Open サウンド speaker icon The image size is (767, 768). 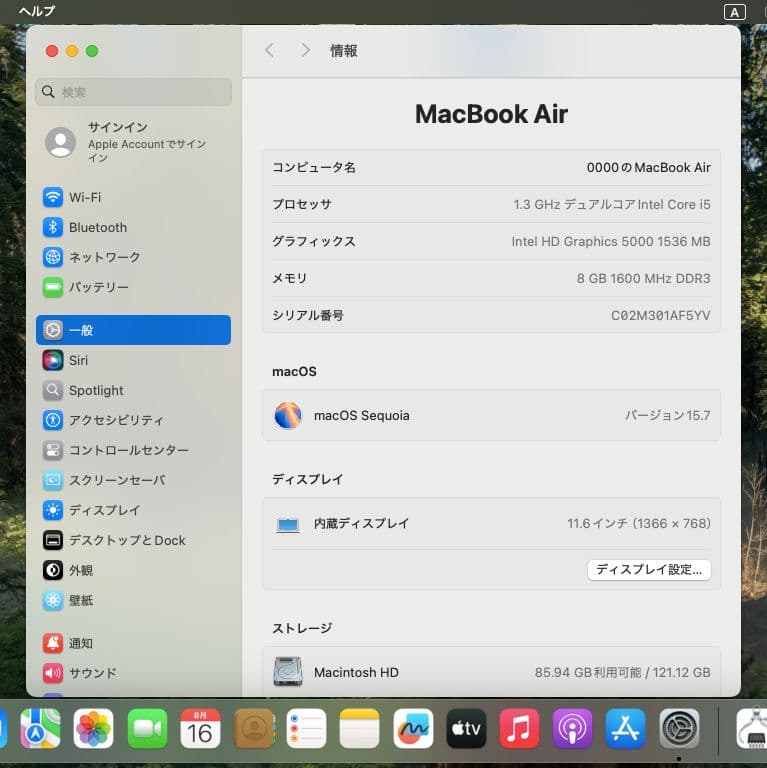coord(53,673)
